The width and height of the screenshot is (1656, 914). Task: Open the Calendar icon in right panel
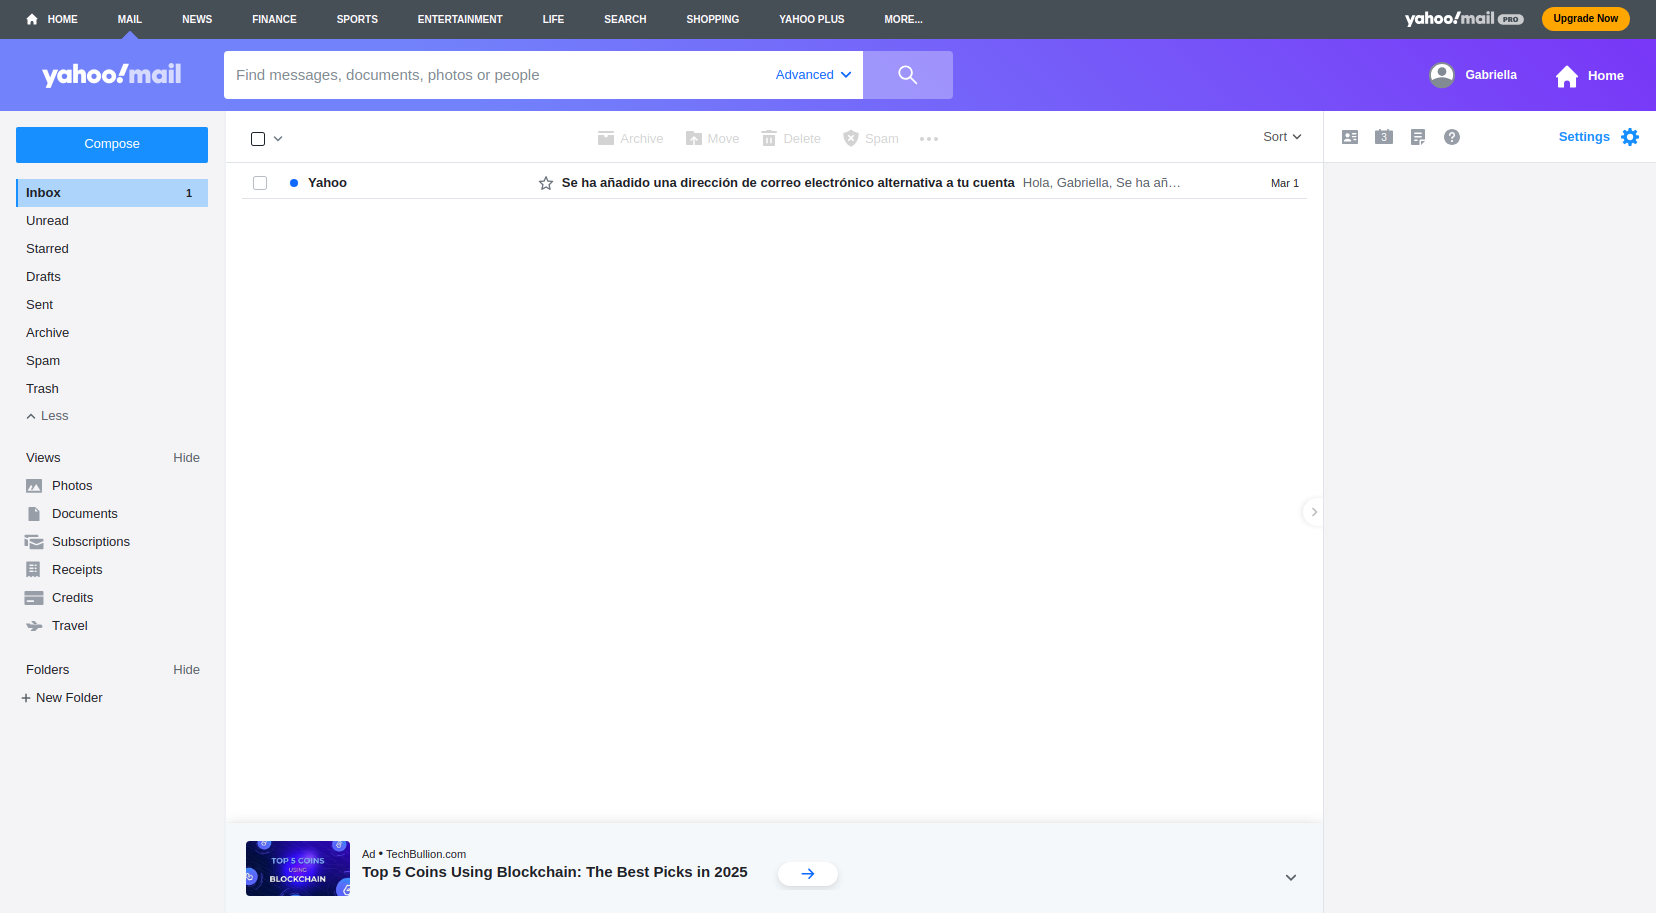(x=1384, y=137)
